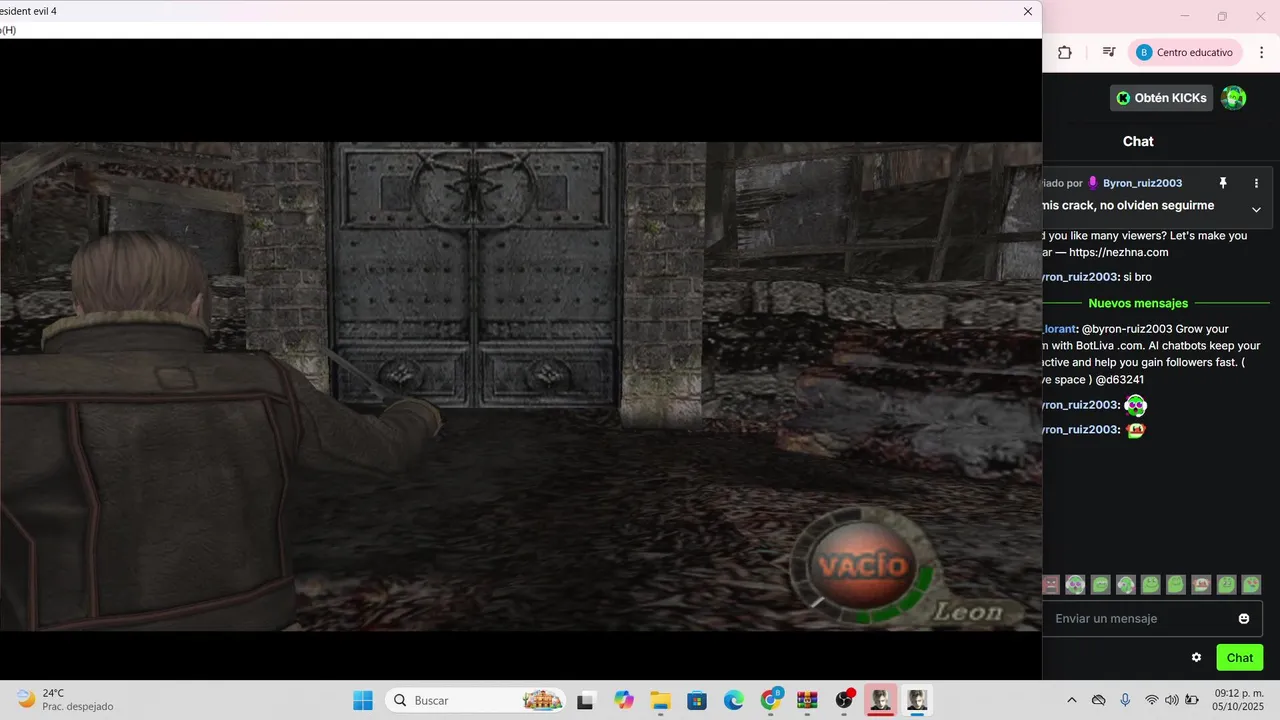Screen dimensions: 1280x720
Task: Open the Chrome three-dot menu
Action: point(1262,52)
